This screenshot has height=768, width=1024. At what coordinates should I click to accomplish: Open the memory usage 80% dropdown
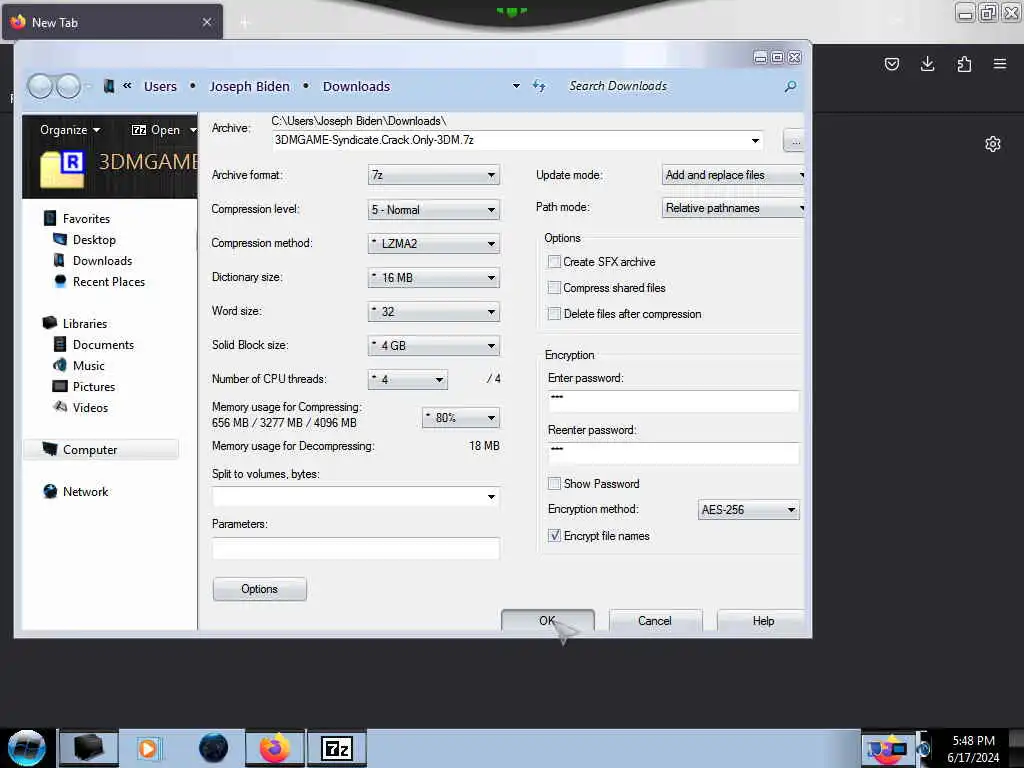460,417
